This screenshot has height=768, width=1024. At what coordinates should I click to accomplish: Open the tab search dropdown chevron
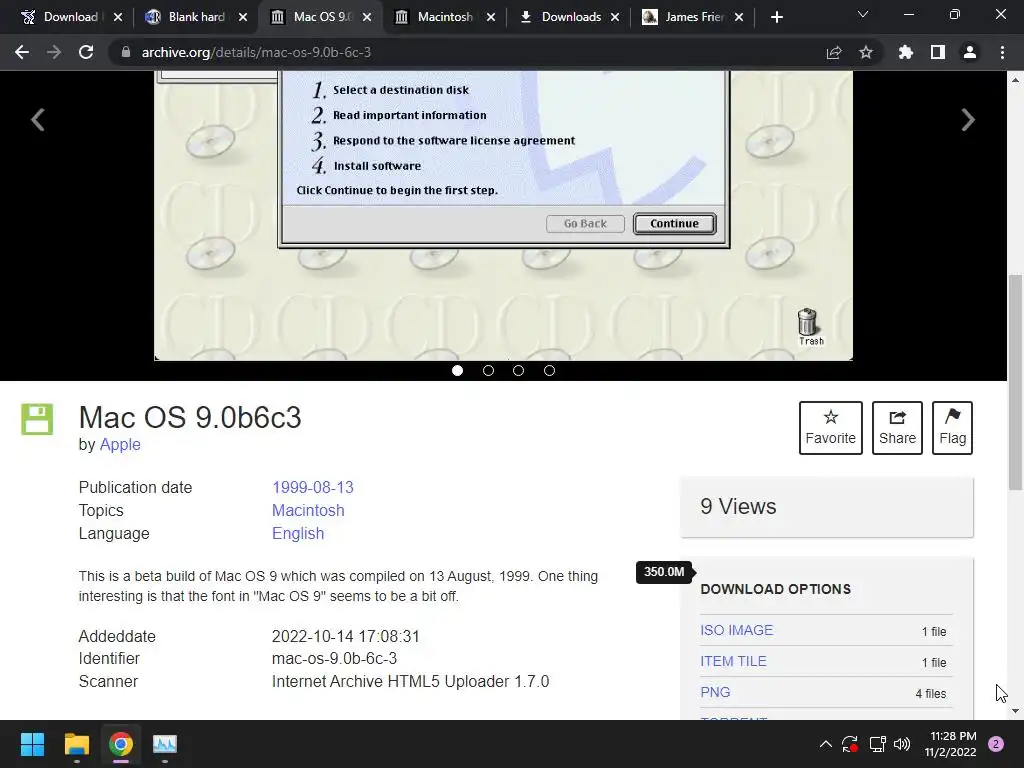point(863,14)
